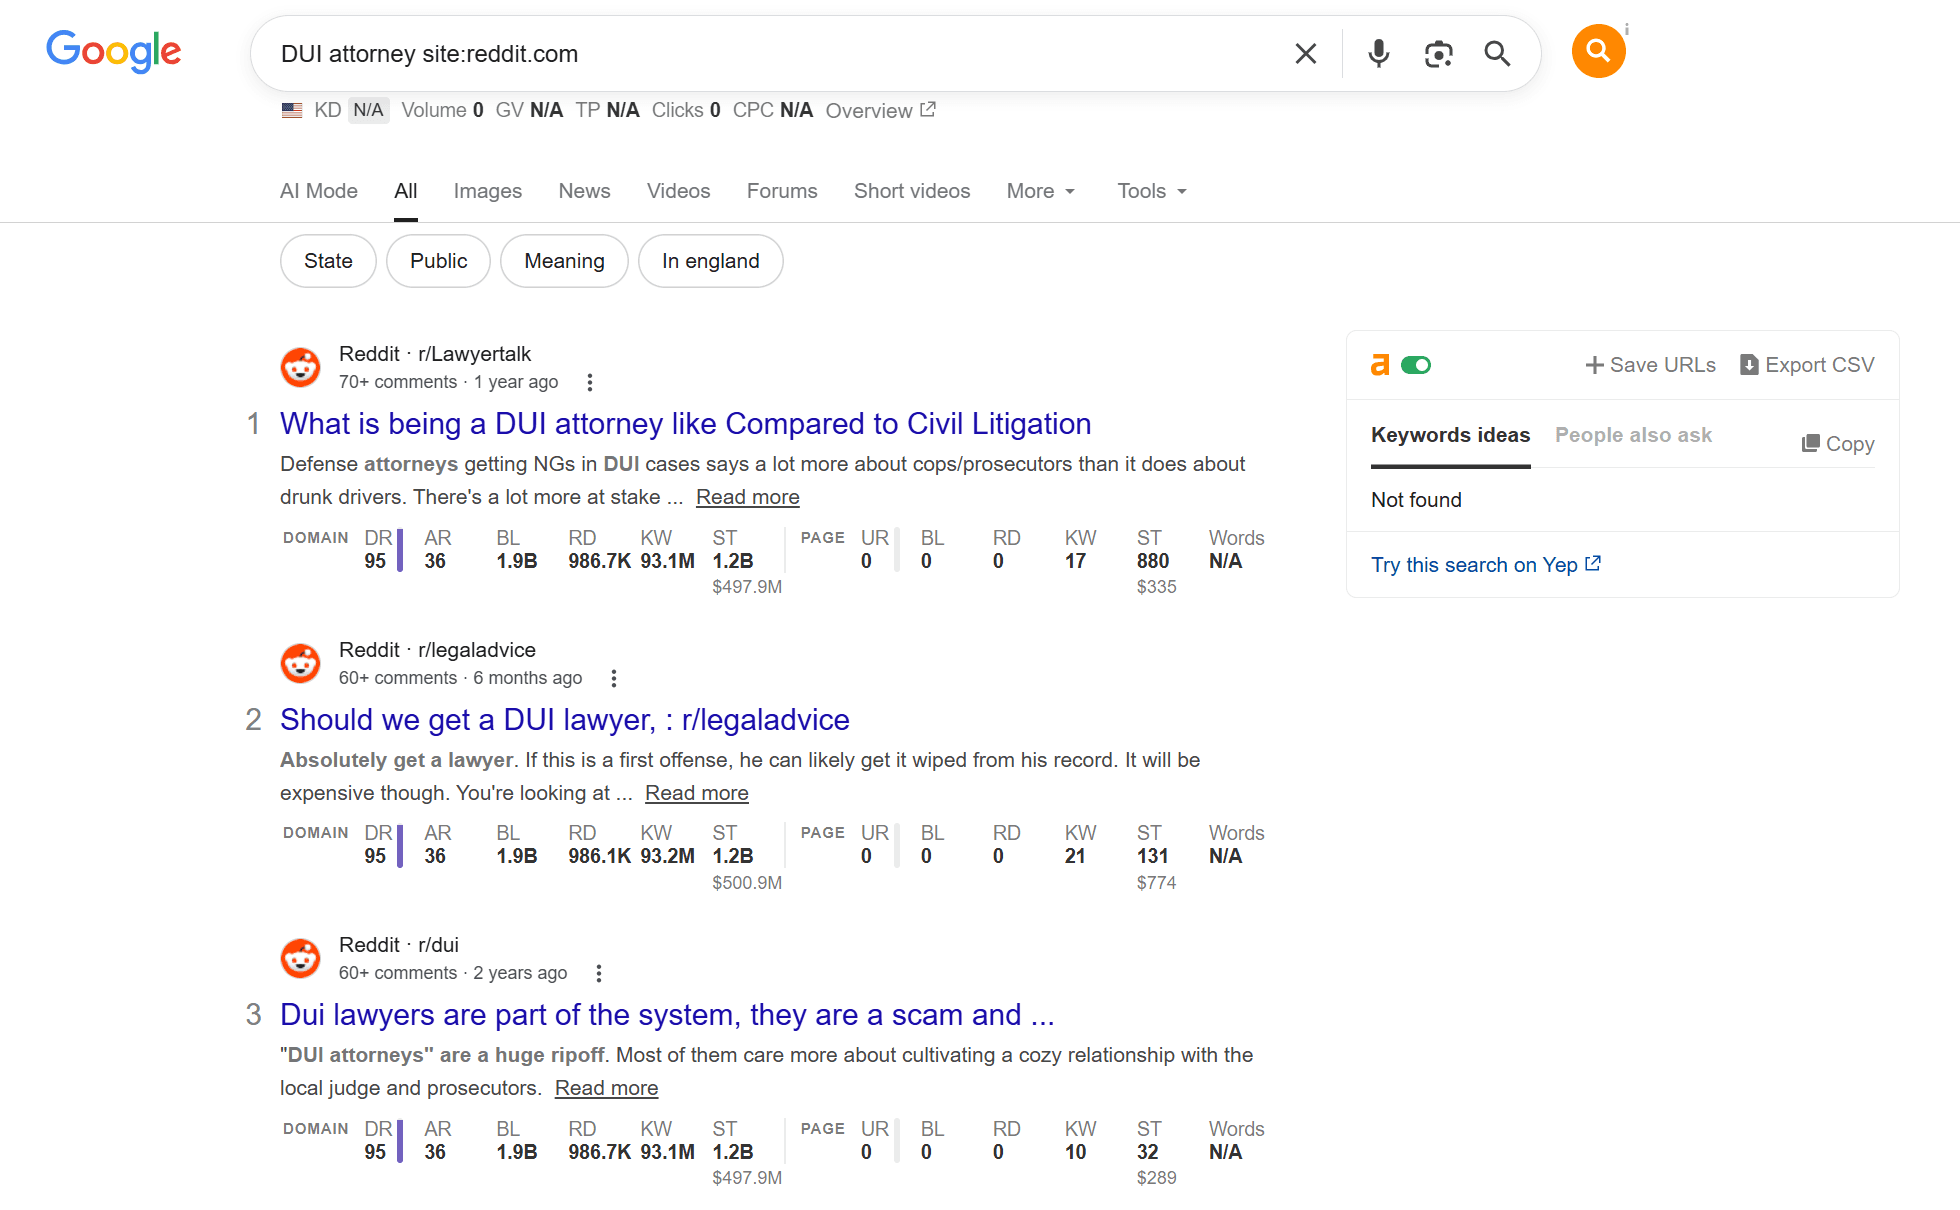Switch to AI Mode tab
The image size is (1960, 1210).
319,191
